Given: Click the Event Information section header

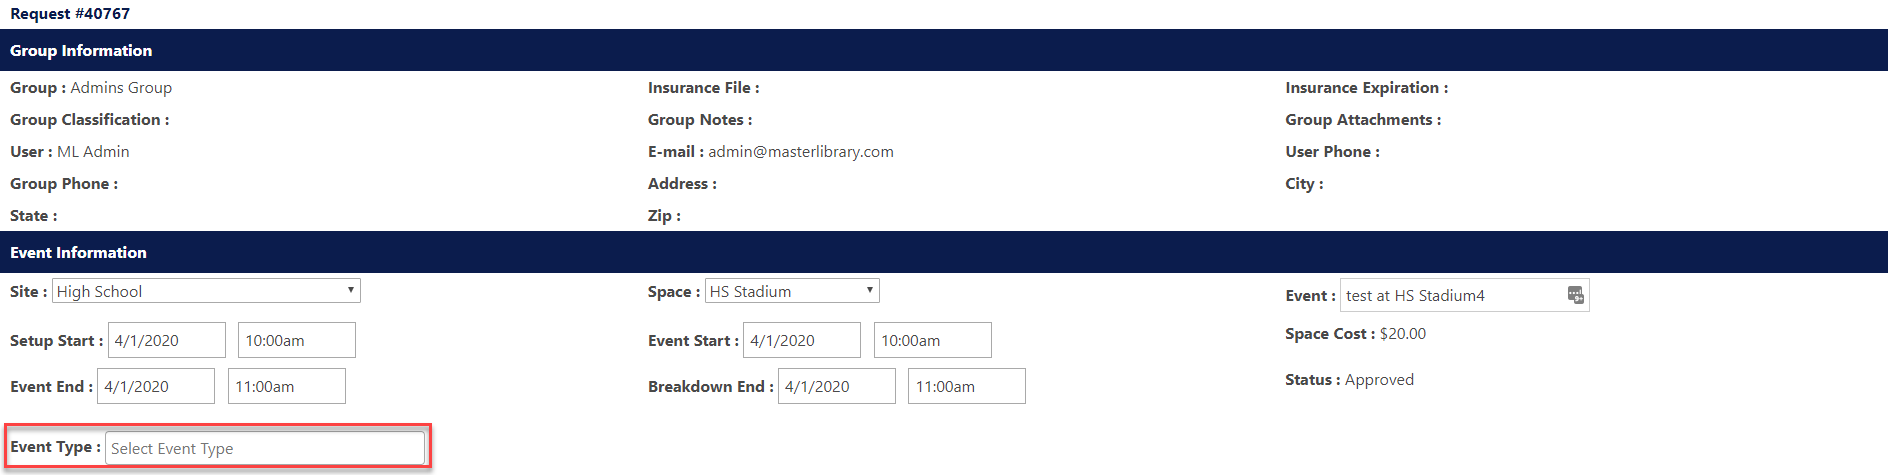Looking at the screenshot, I should point(944,252).
